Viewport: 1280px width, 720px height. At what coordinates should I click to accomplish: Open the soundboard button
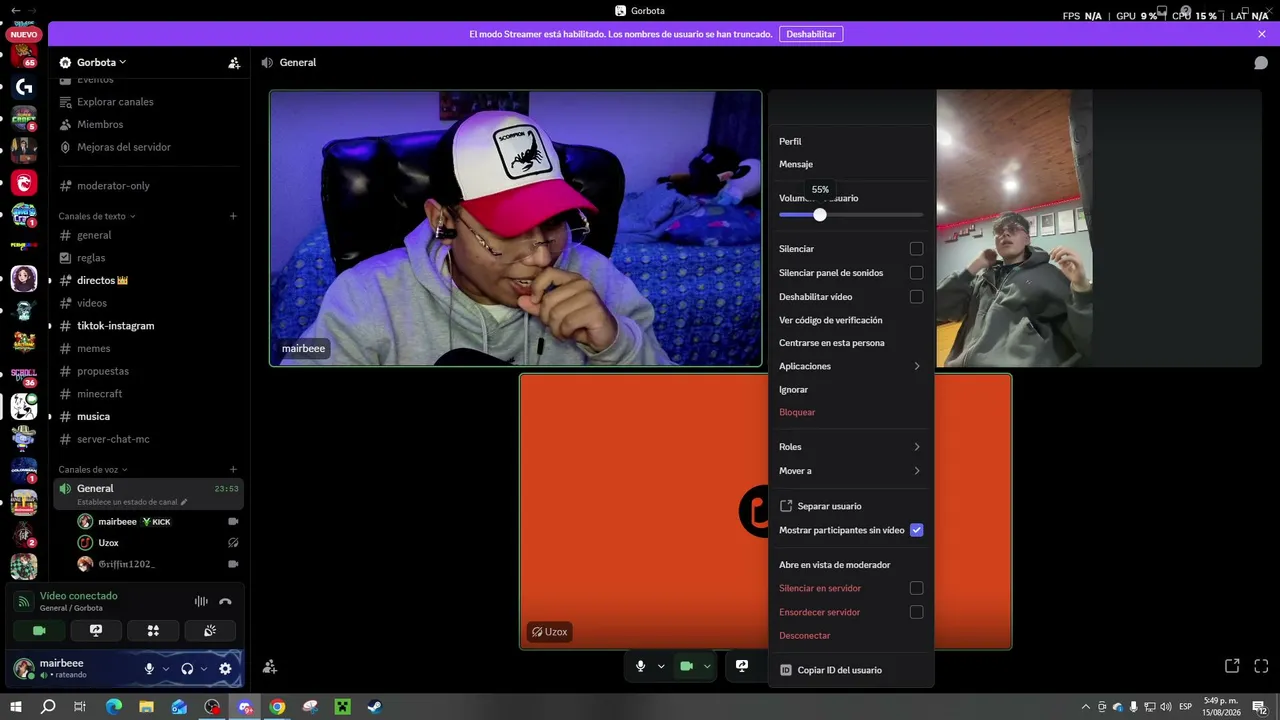[210, 631]
